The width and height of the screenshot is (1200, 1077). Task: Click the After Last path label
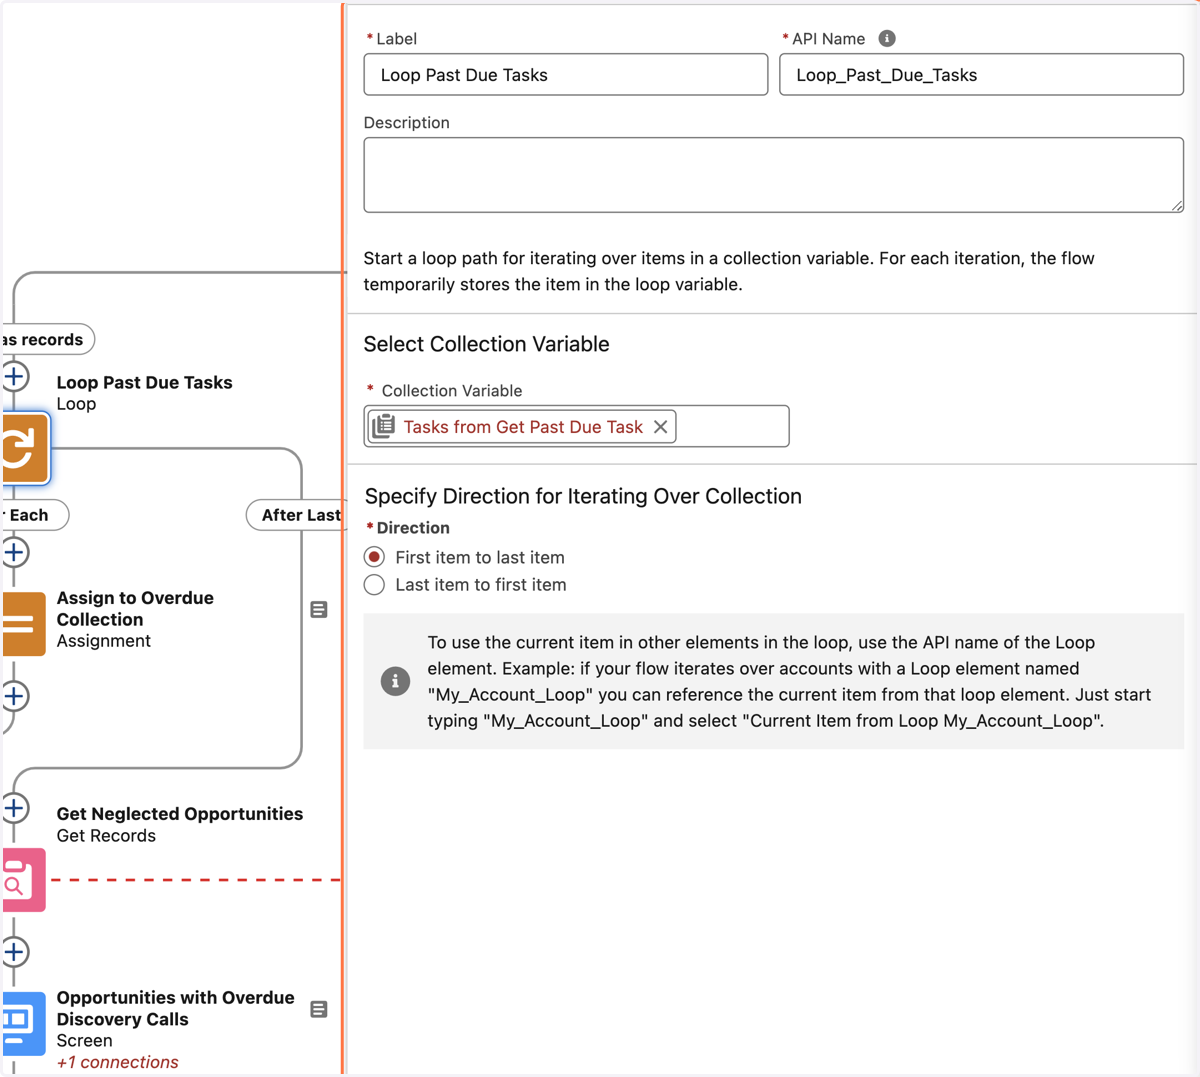pyautogui.click(x=296, y=515)
